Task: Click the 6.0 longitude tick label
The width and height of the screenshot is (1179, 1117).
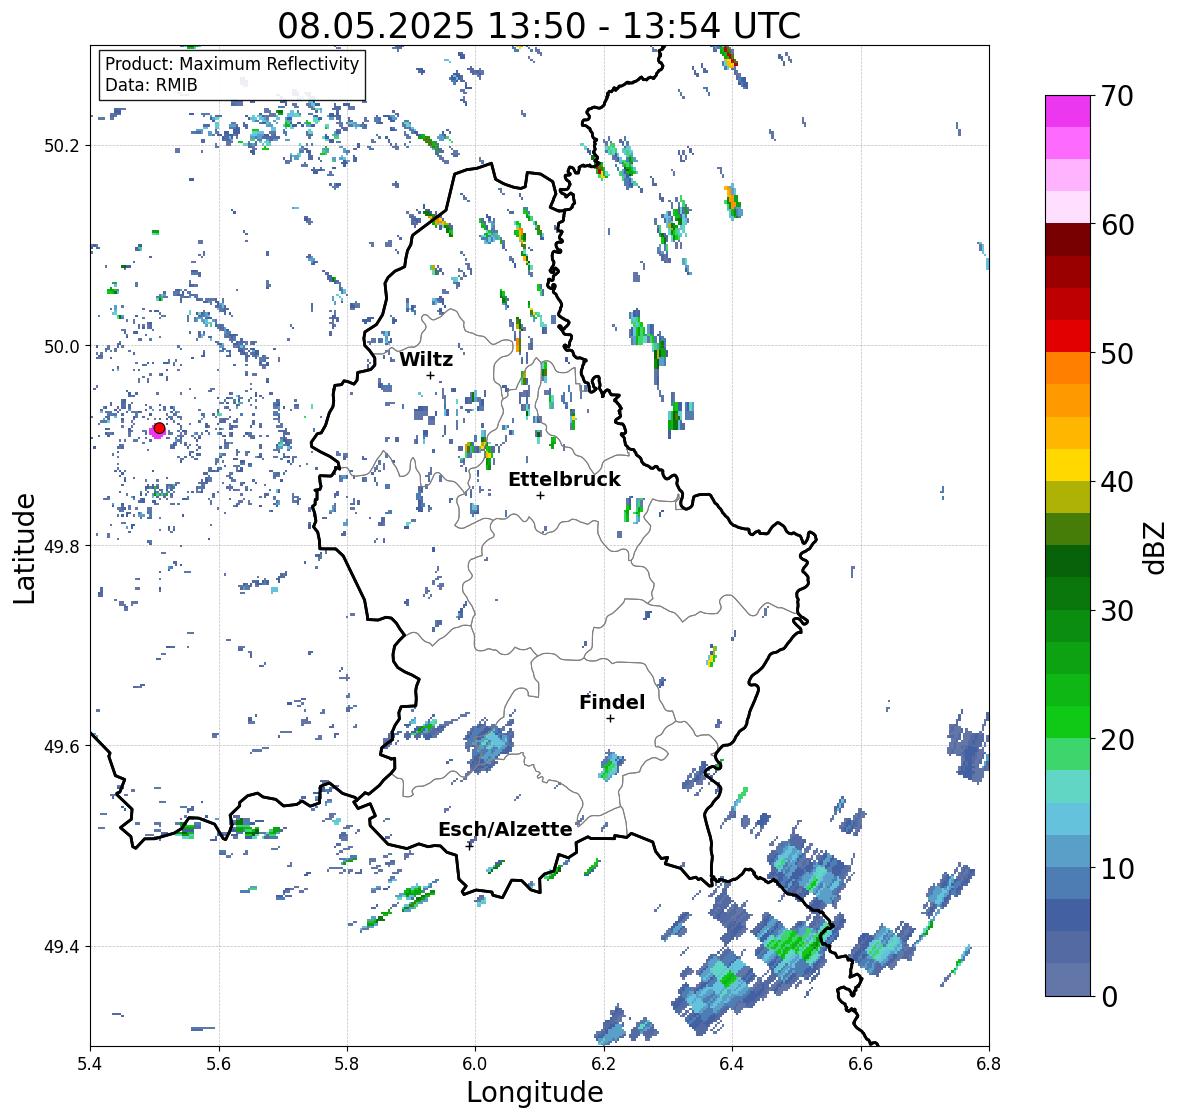Action: [x=475, y=1062]
